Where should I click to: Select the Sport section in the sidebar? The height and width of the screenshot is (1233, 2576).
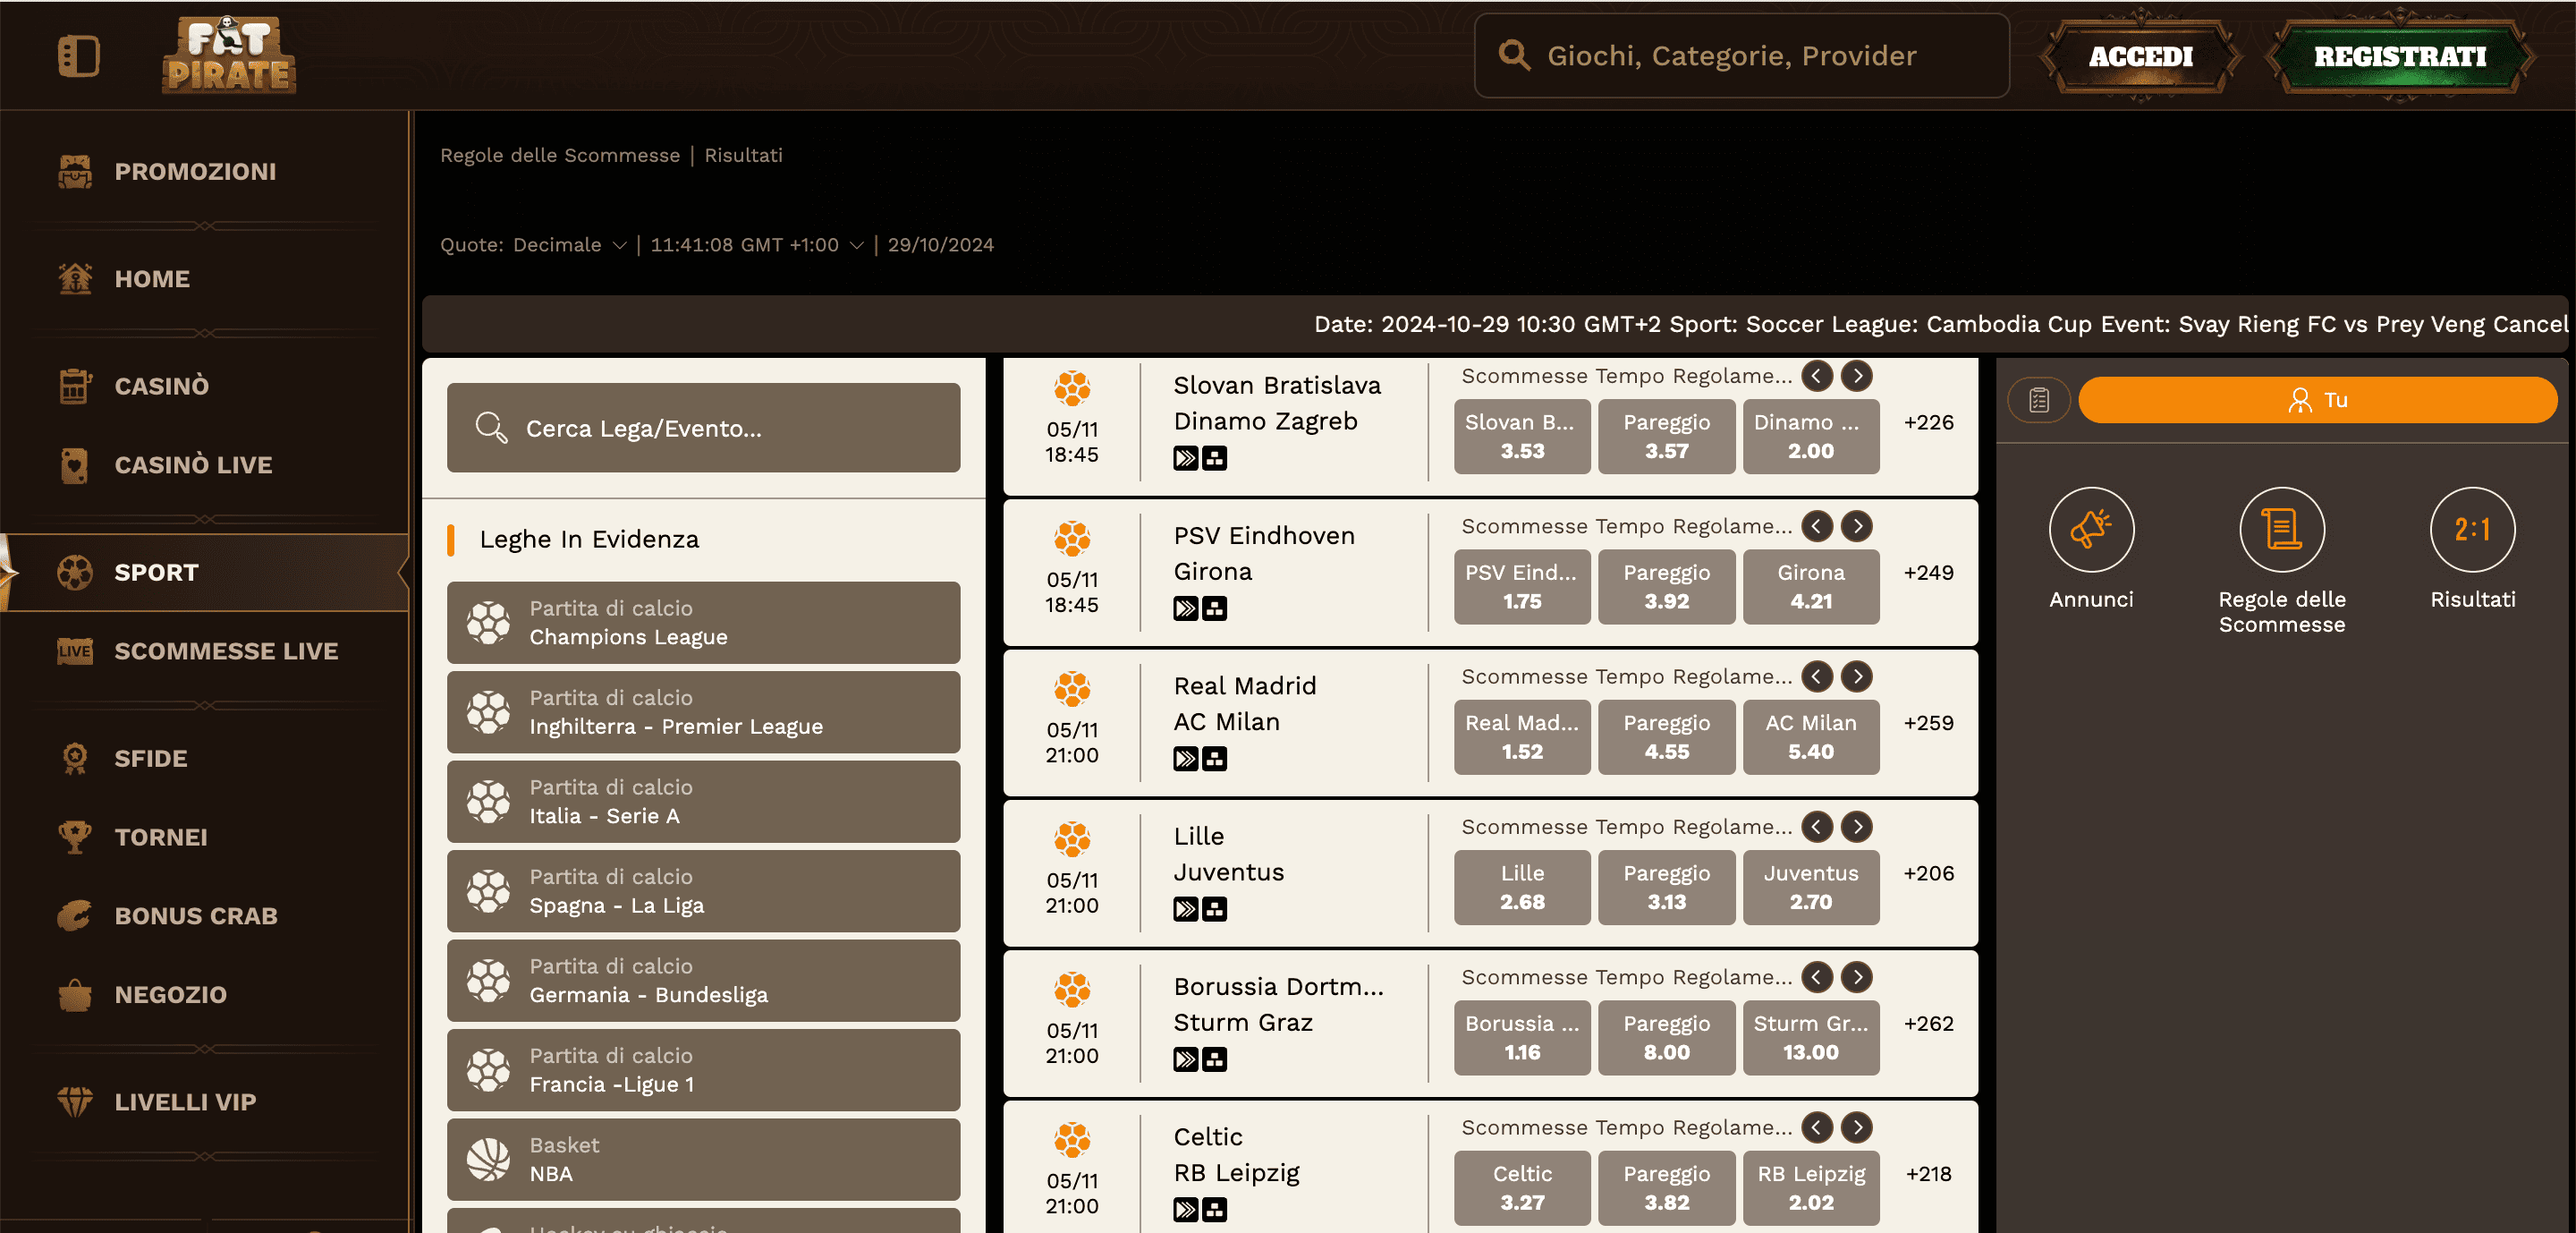click(x=156, y=572)
